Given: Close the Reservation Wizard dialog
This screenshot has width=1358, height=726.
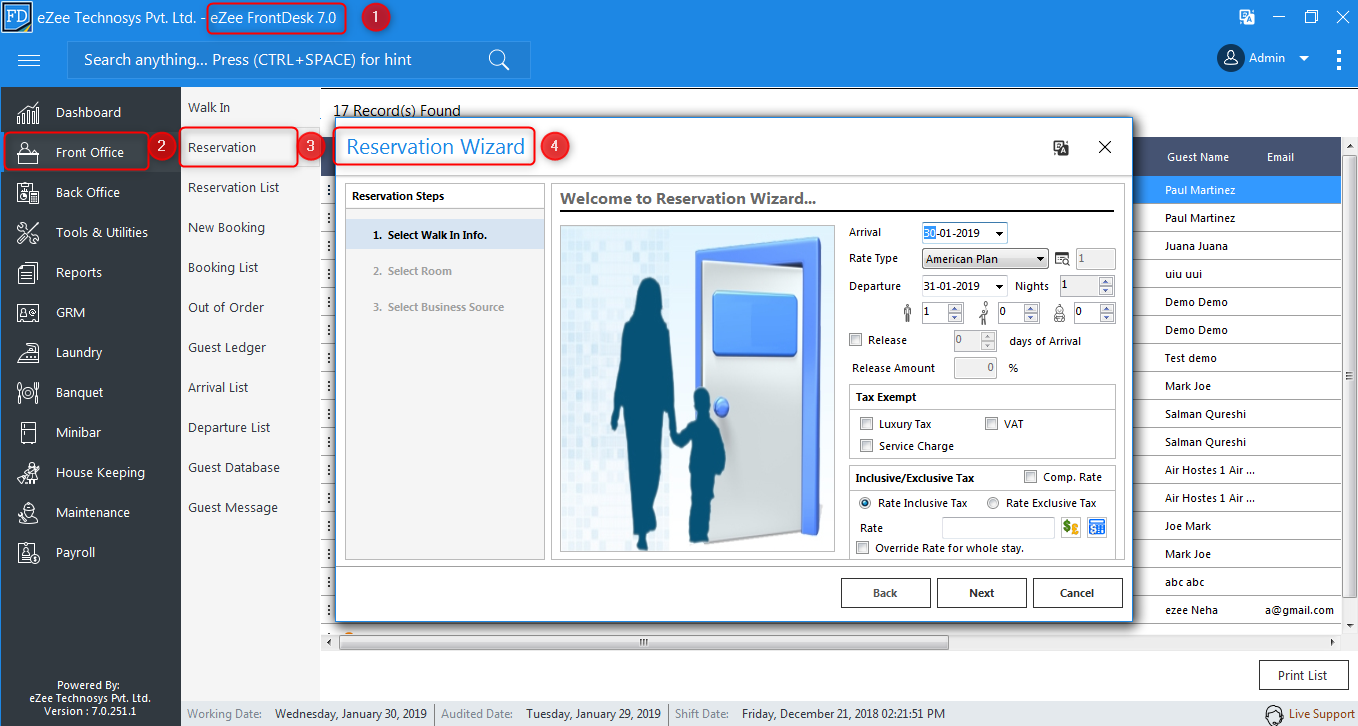Looking at the screenshot, I should click(1105, 148).
